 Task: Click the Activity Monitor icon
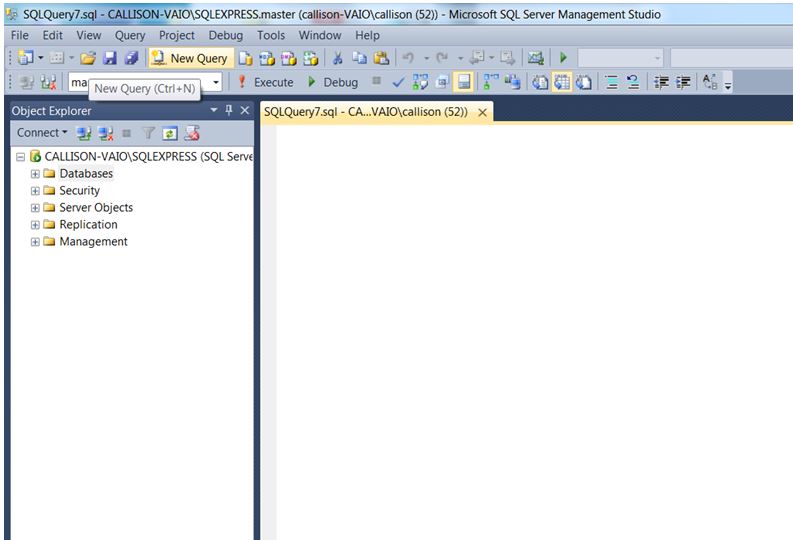[x=536, y=58]
